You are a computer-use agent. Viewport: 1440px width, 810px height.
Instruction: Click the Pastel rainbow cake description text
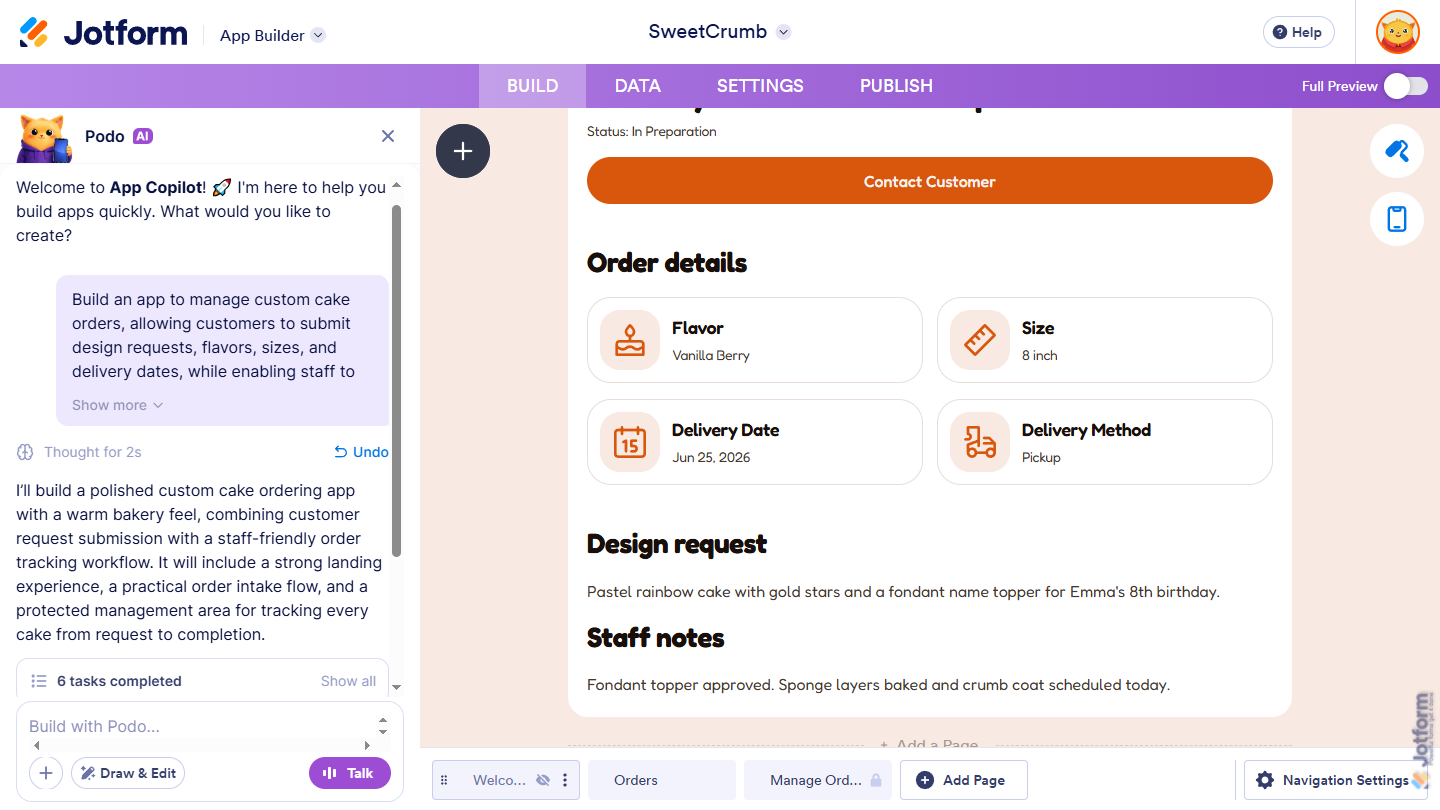tap(903, 591)
